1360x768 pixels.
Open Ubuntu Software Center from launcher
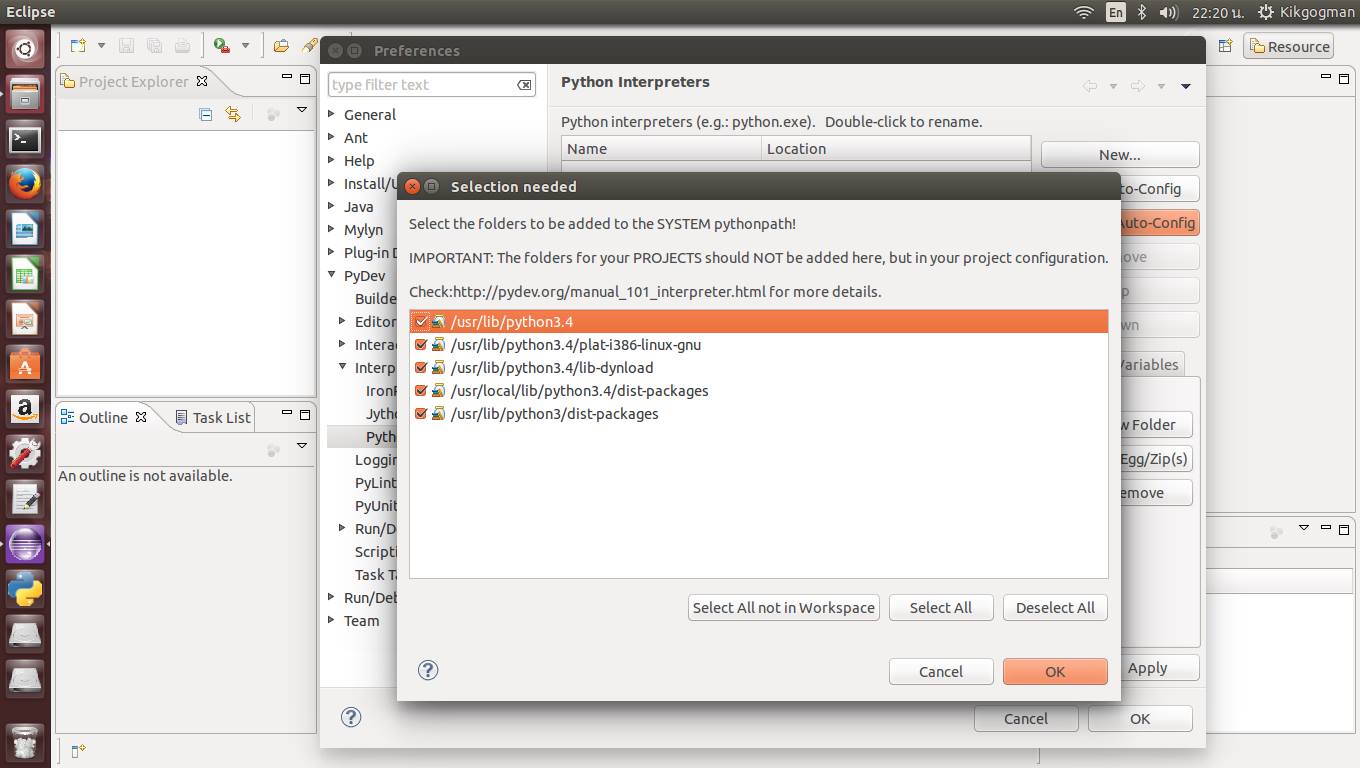click(x=25, y=366)
